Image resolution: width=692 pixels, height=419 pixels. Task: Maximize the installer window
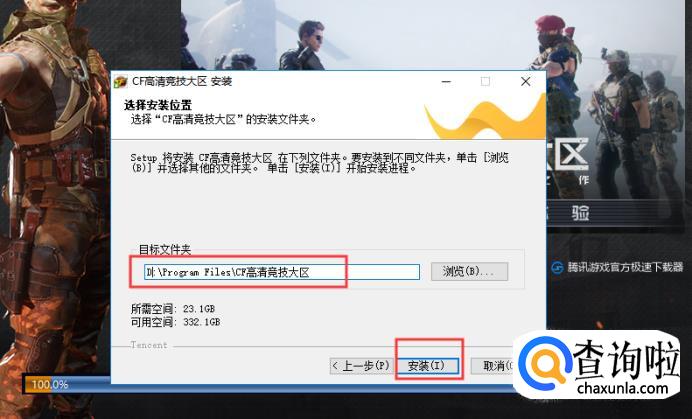(485, 82)
